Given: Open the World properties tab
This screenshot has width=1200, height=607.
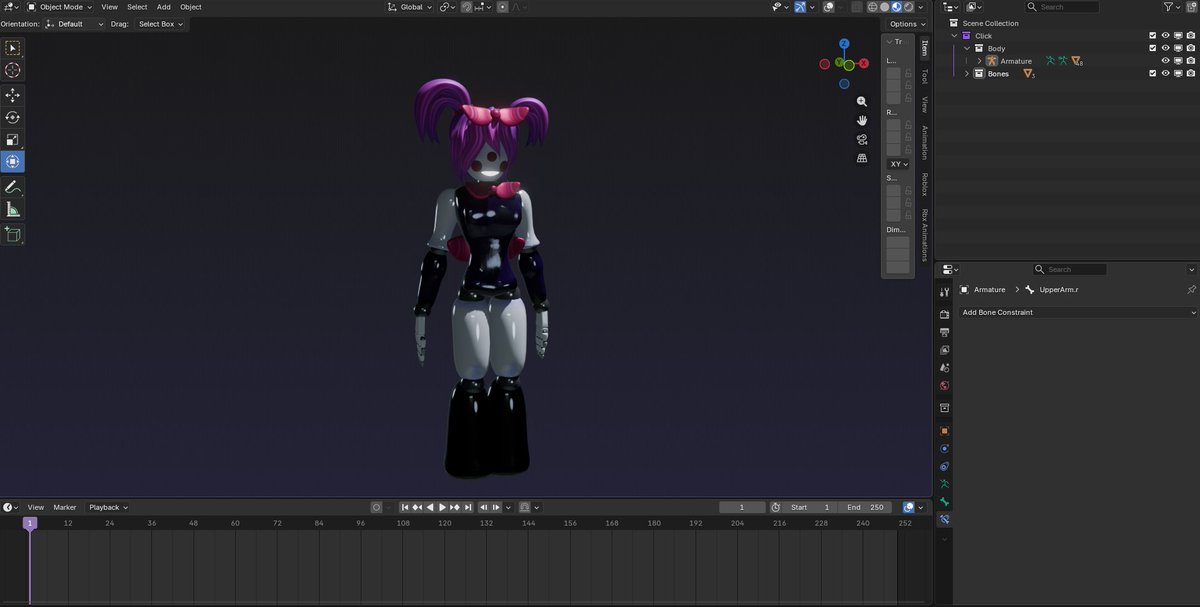Looking at the screenshot, I should (944, 386).
